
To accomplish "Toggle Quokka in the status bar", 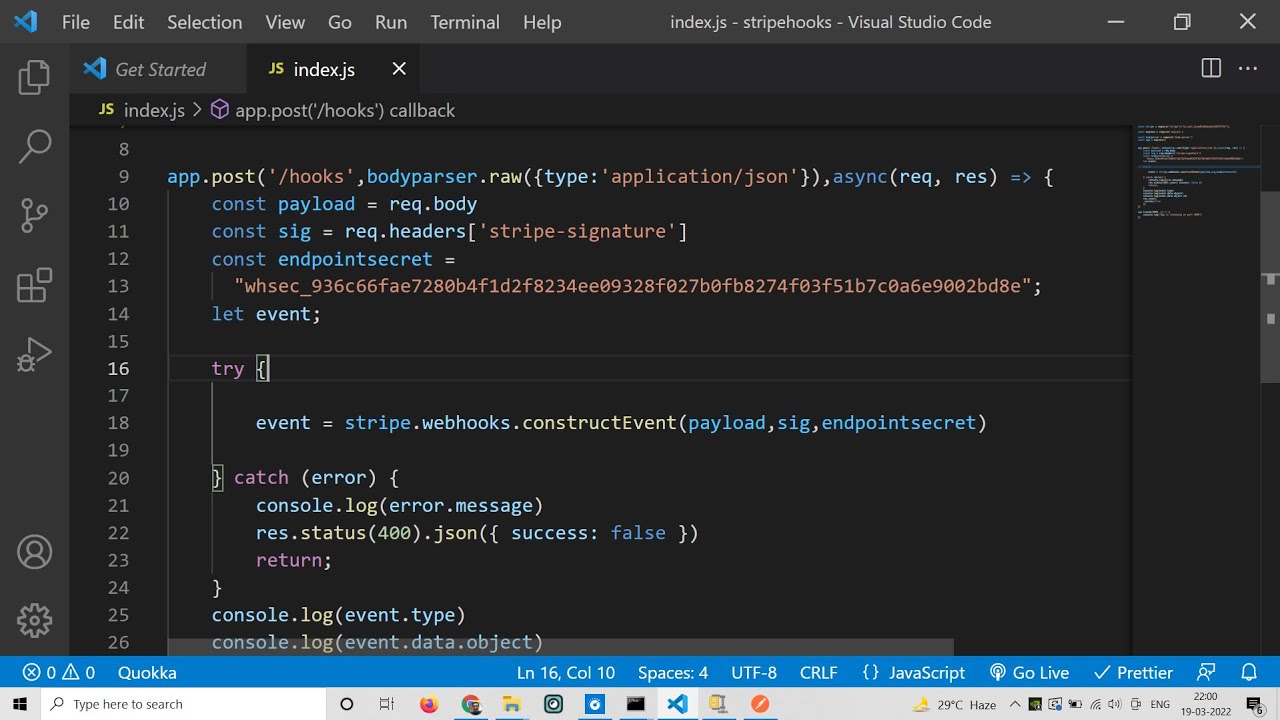I will coord(147,673).
